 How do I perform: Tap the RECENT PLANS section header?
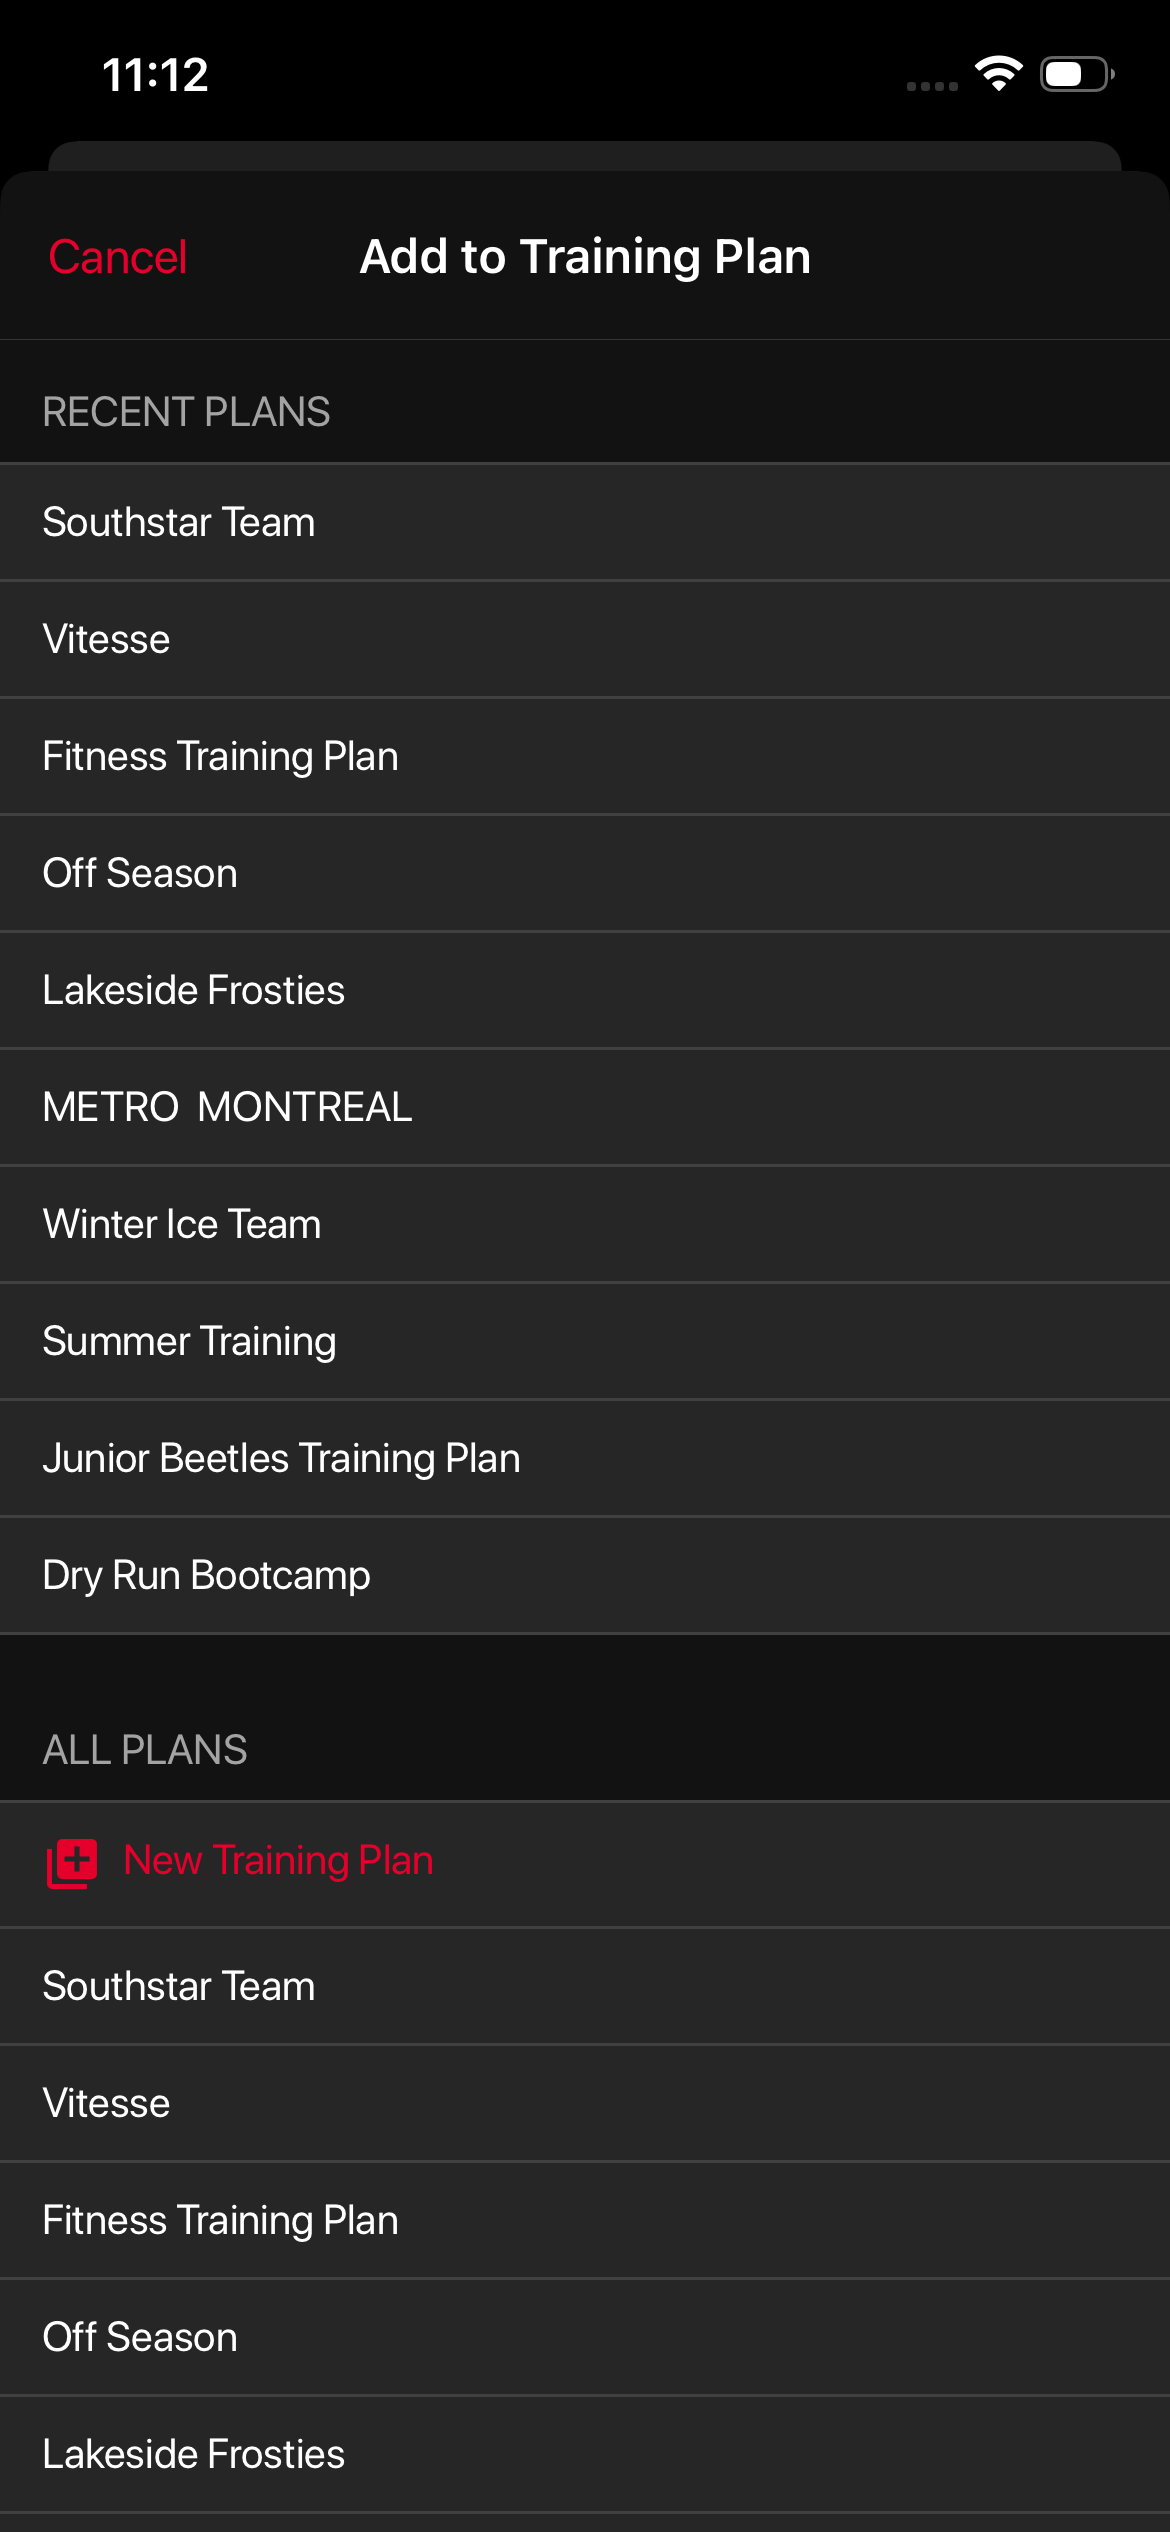pyautogui.click(x=186, y=411)
